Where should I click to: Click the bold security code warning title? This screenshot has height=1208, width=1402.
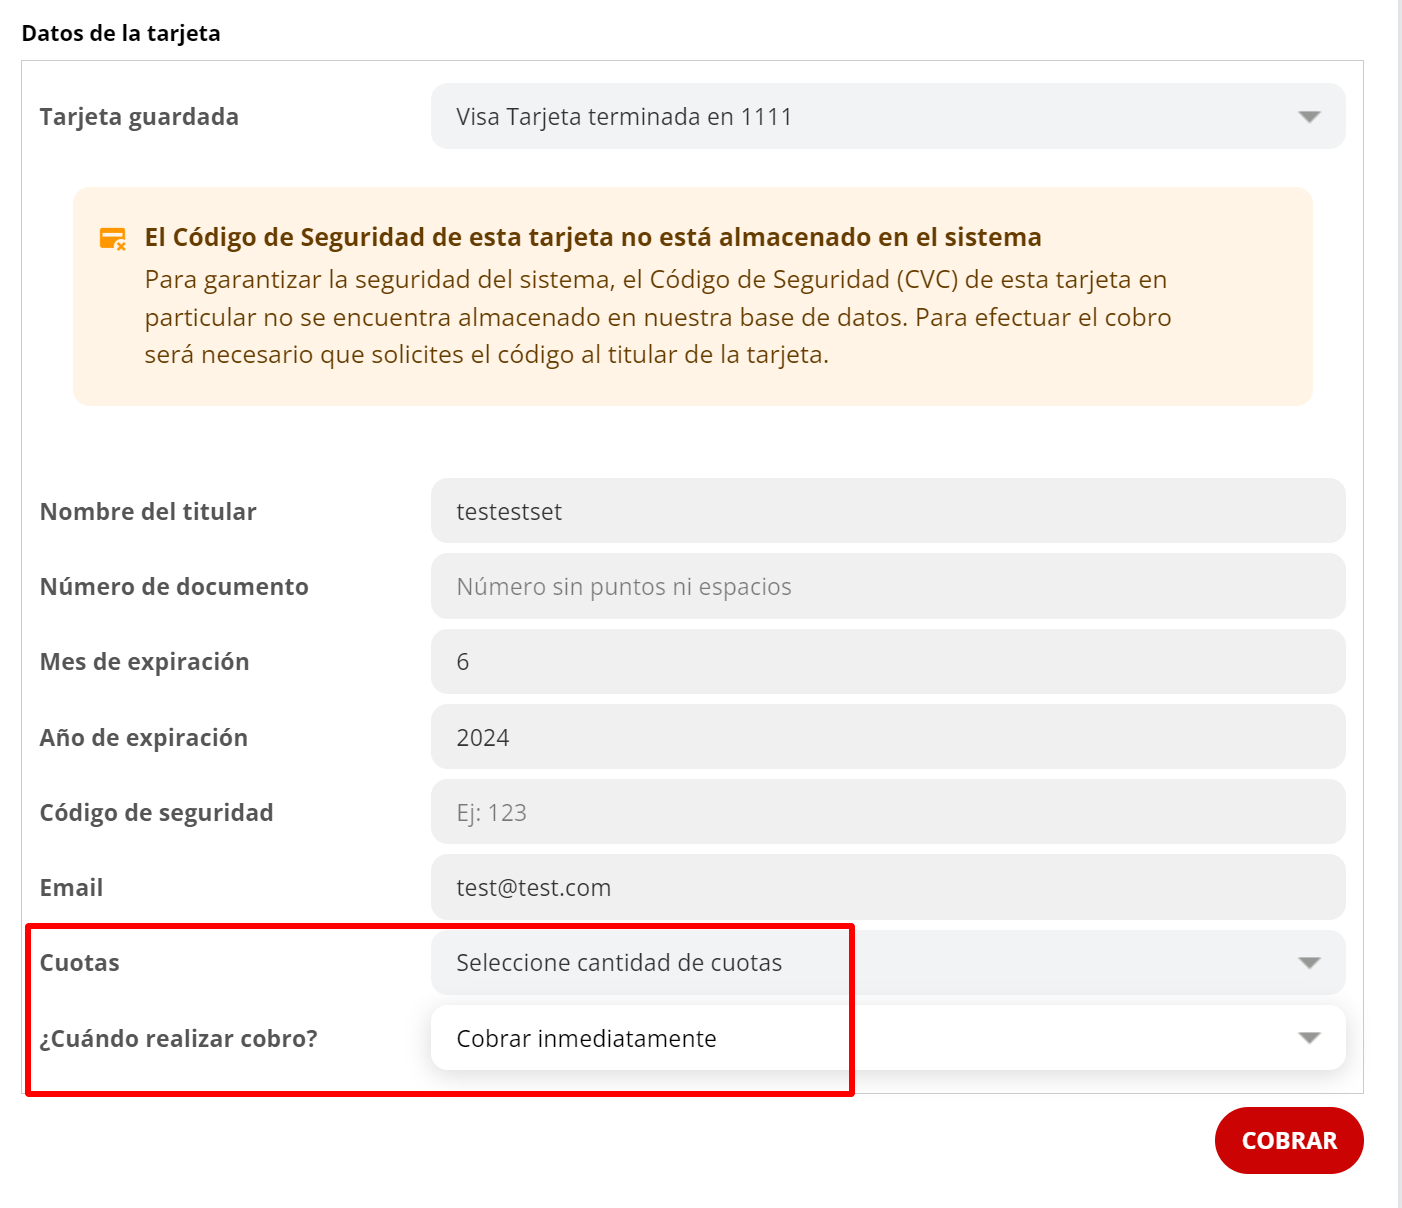[592, 237]
